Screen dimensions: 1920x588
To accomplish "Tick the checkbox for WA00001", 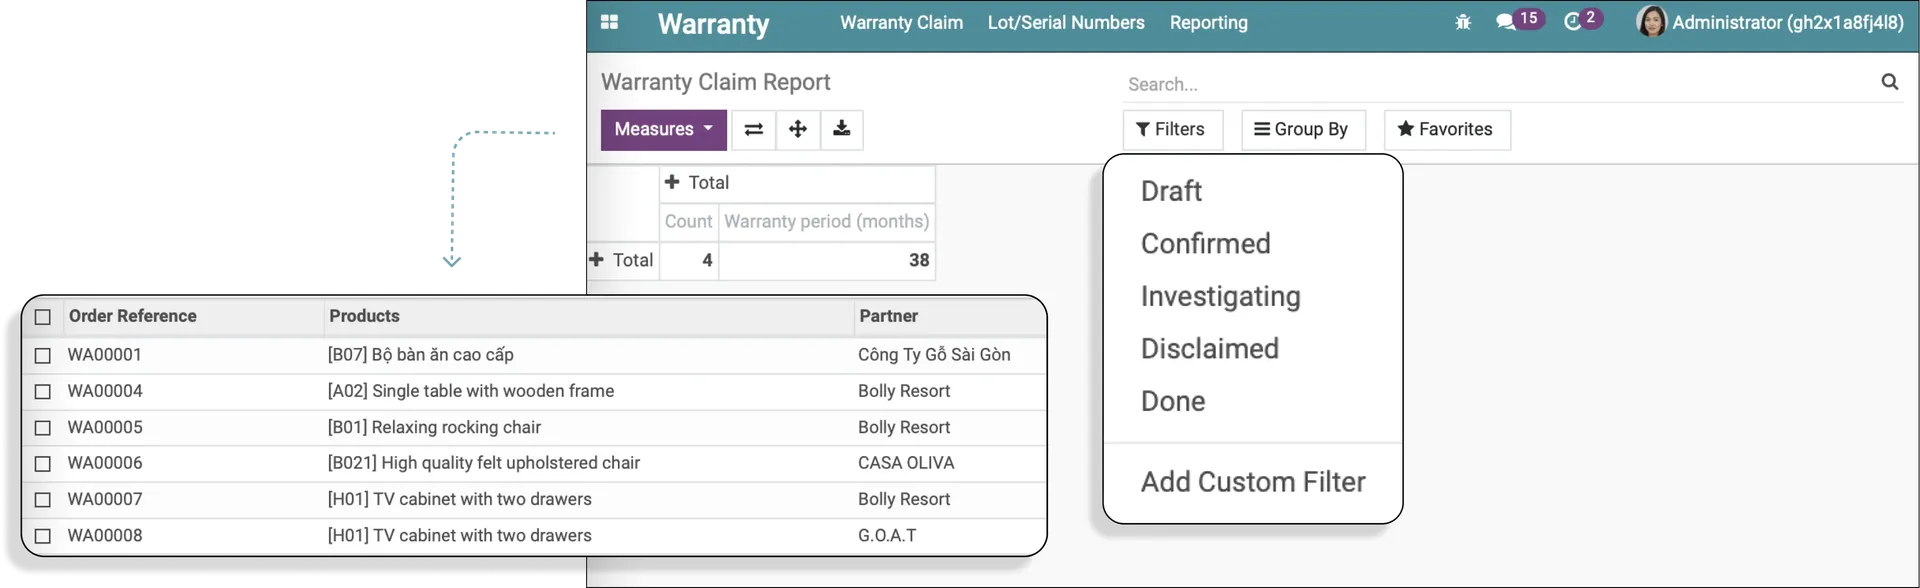I will point(42,355).
